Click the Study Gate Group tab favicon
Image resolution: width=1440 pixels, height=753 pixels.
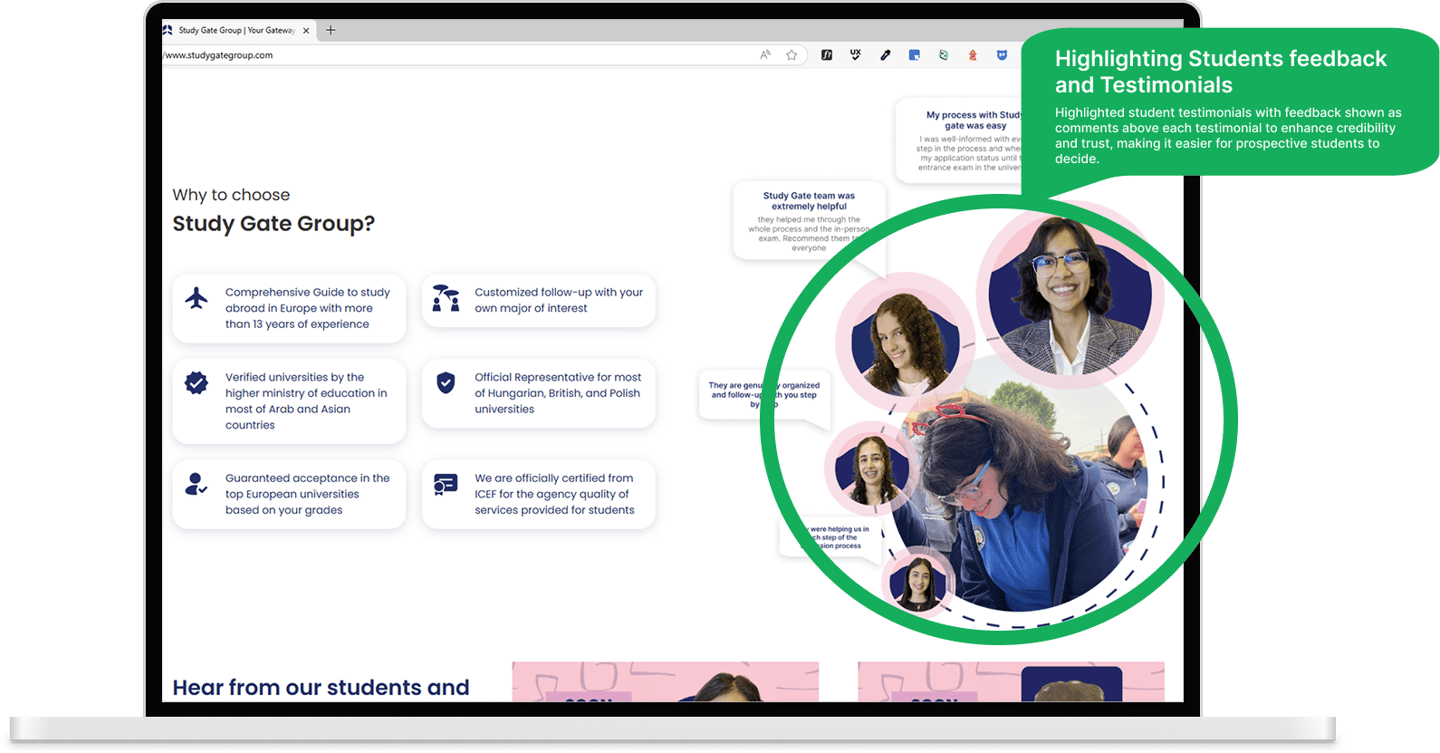point(168,30)
